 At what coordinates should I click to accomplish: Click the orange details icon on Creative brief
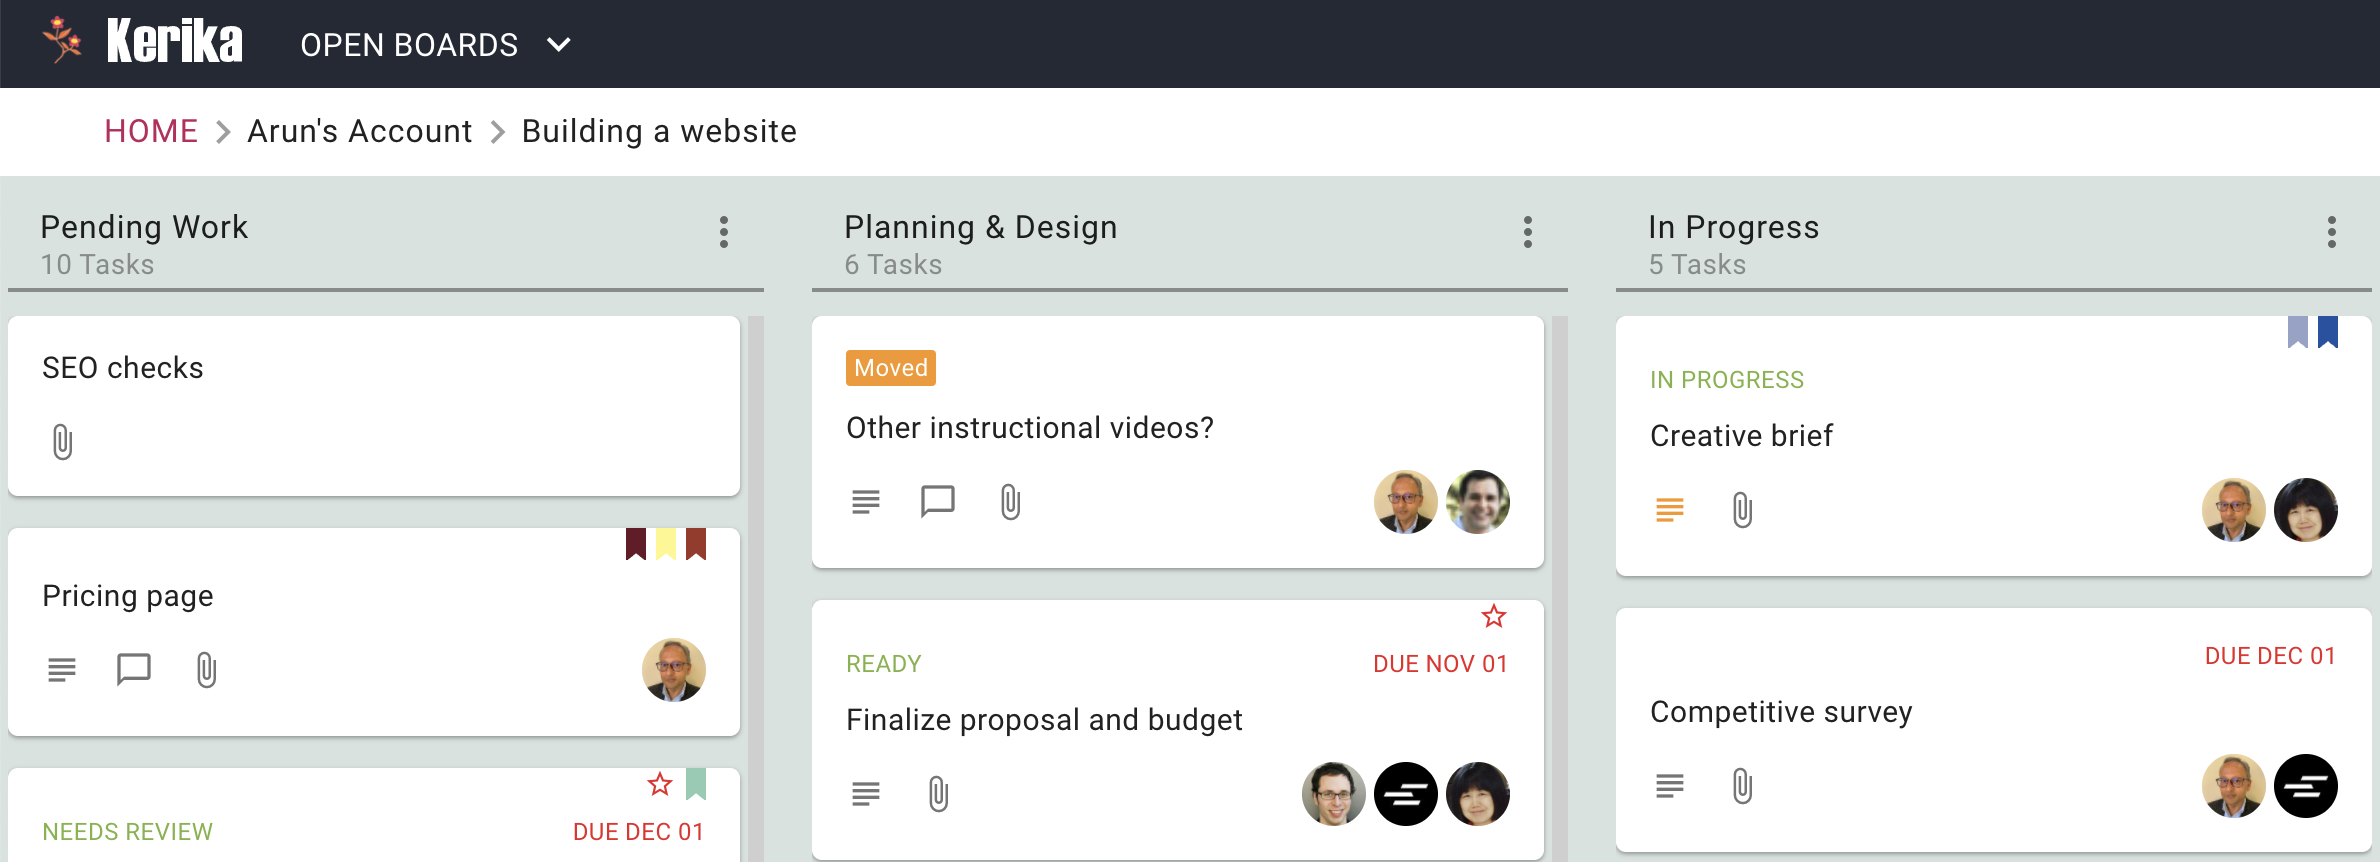1670,510
